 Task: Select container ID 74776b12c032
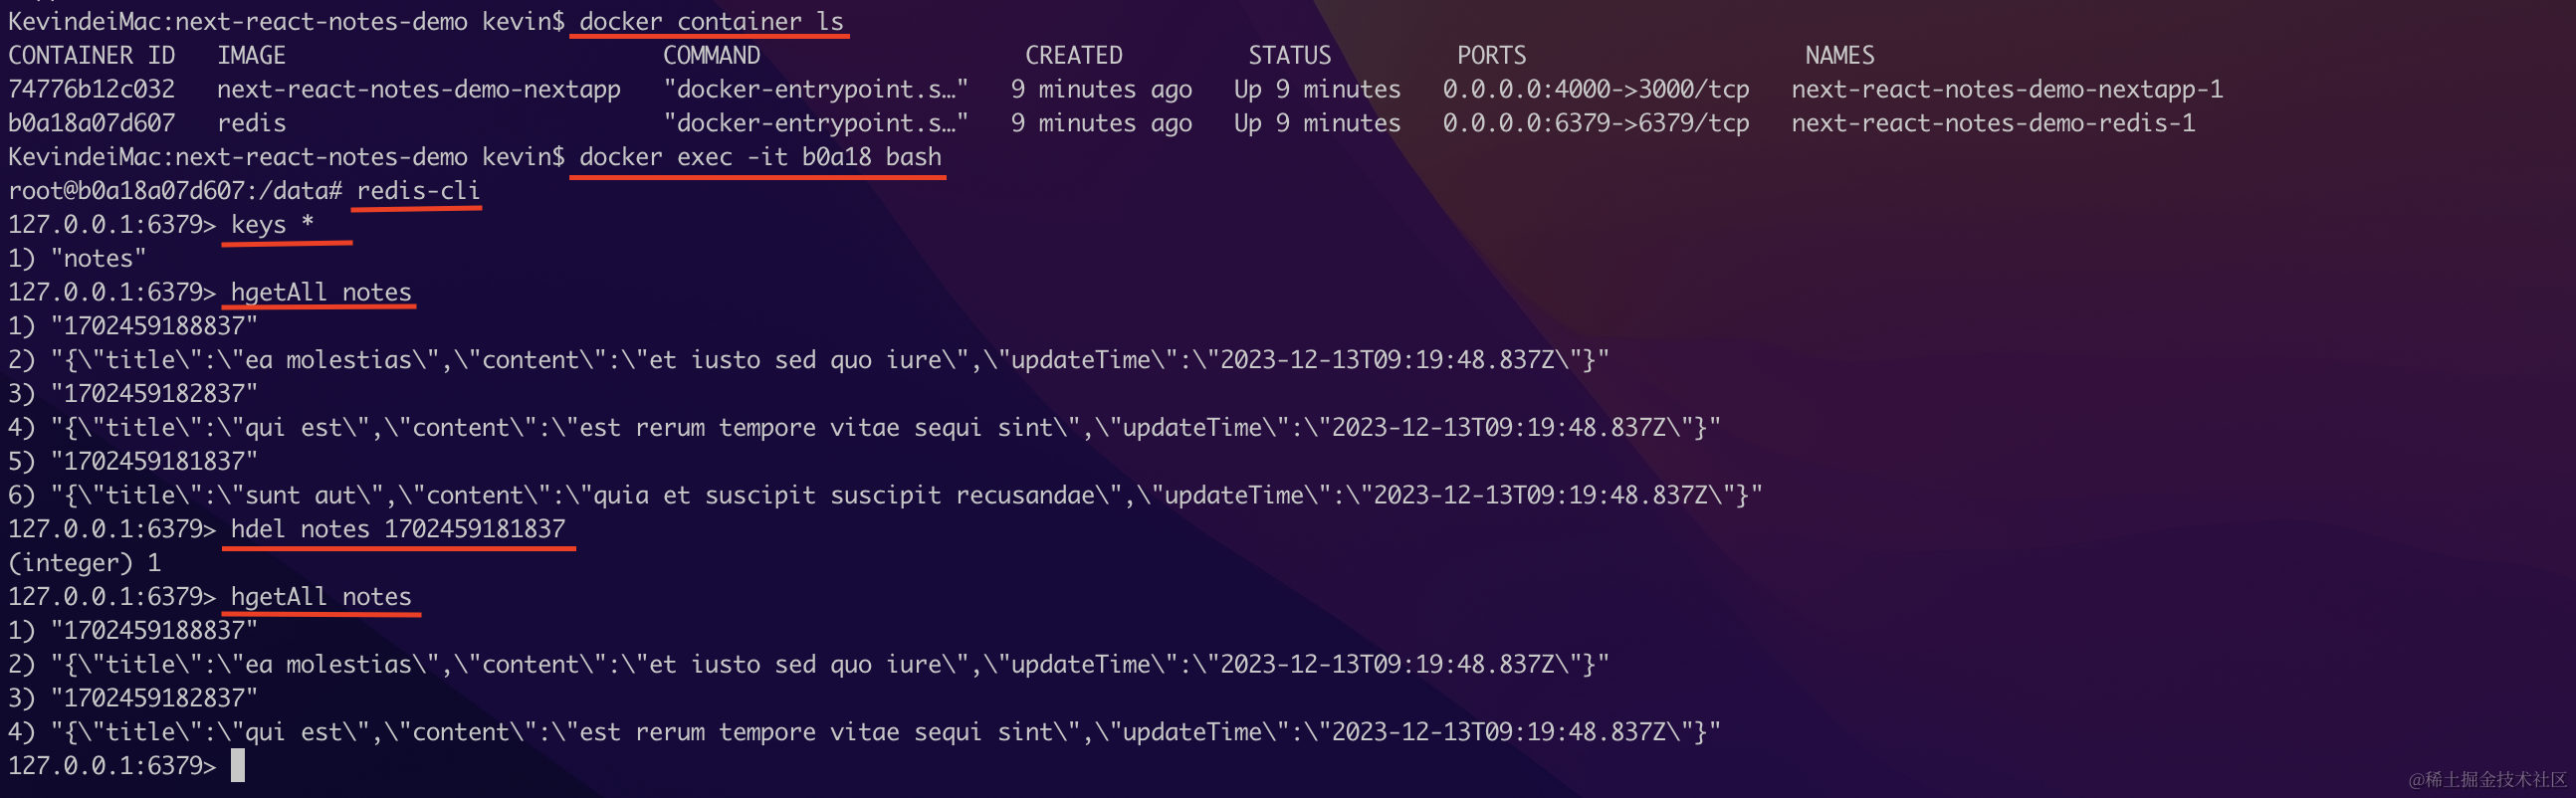pyautogui.click(x=91, y=89)
